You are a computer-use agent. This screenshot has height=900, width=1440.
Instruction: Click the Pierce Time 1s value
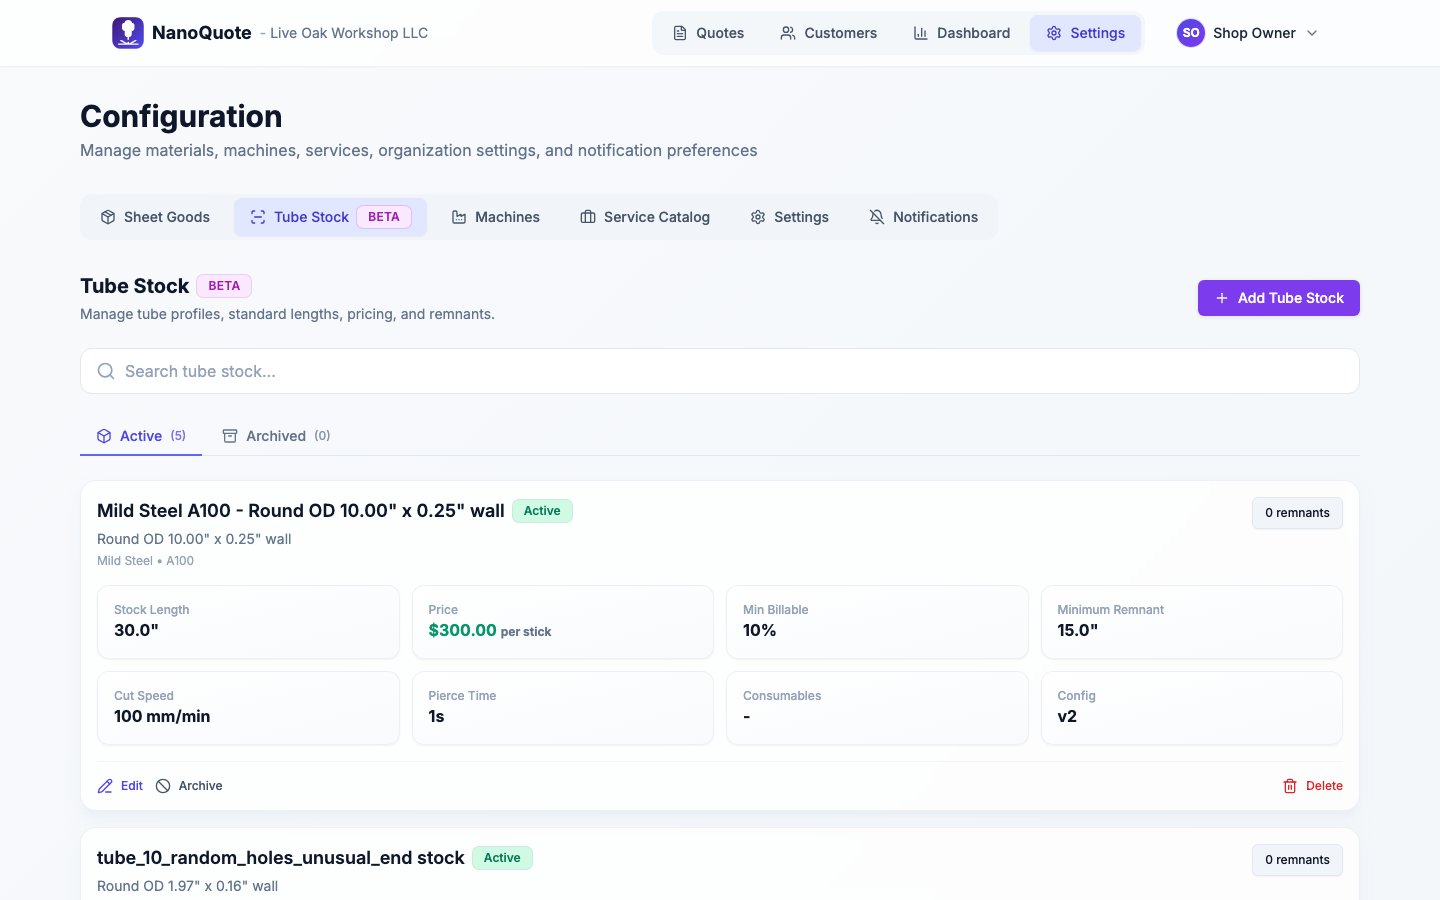pyautogui.click(x=436, y=717)
